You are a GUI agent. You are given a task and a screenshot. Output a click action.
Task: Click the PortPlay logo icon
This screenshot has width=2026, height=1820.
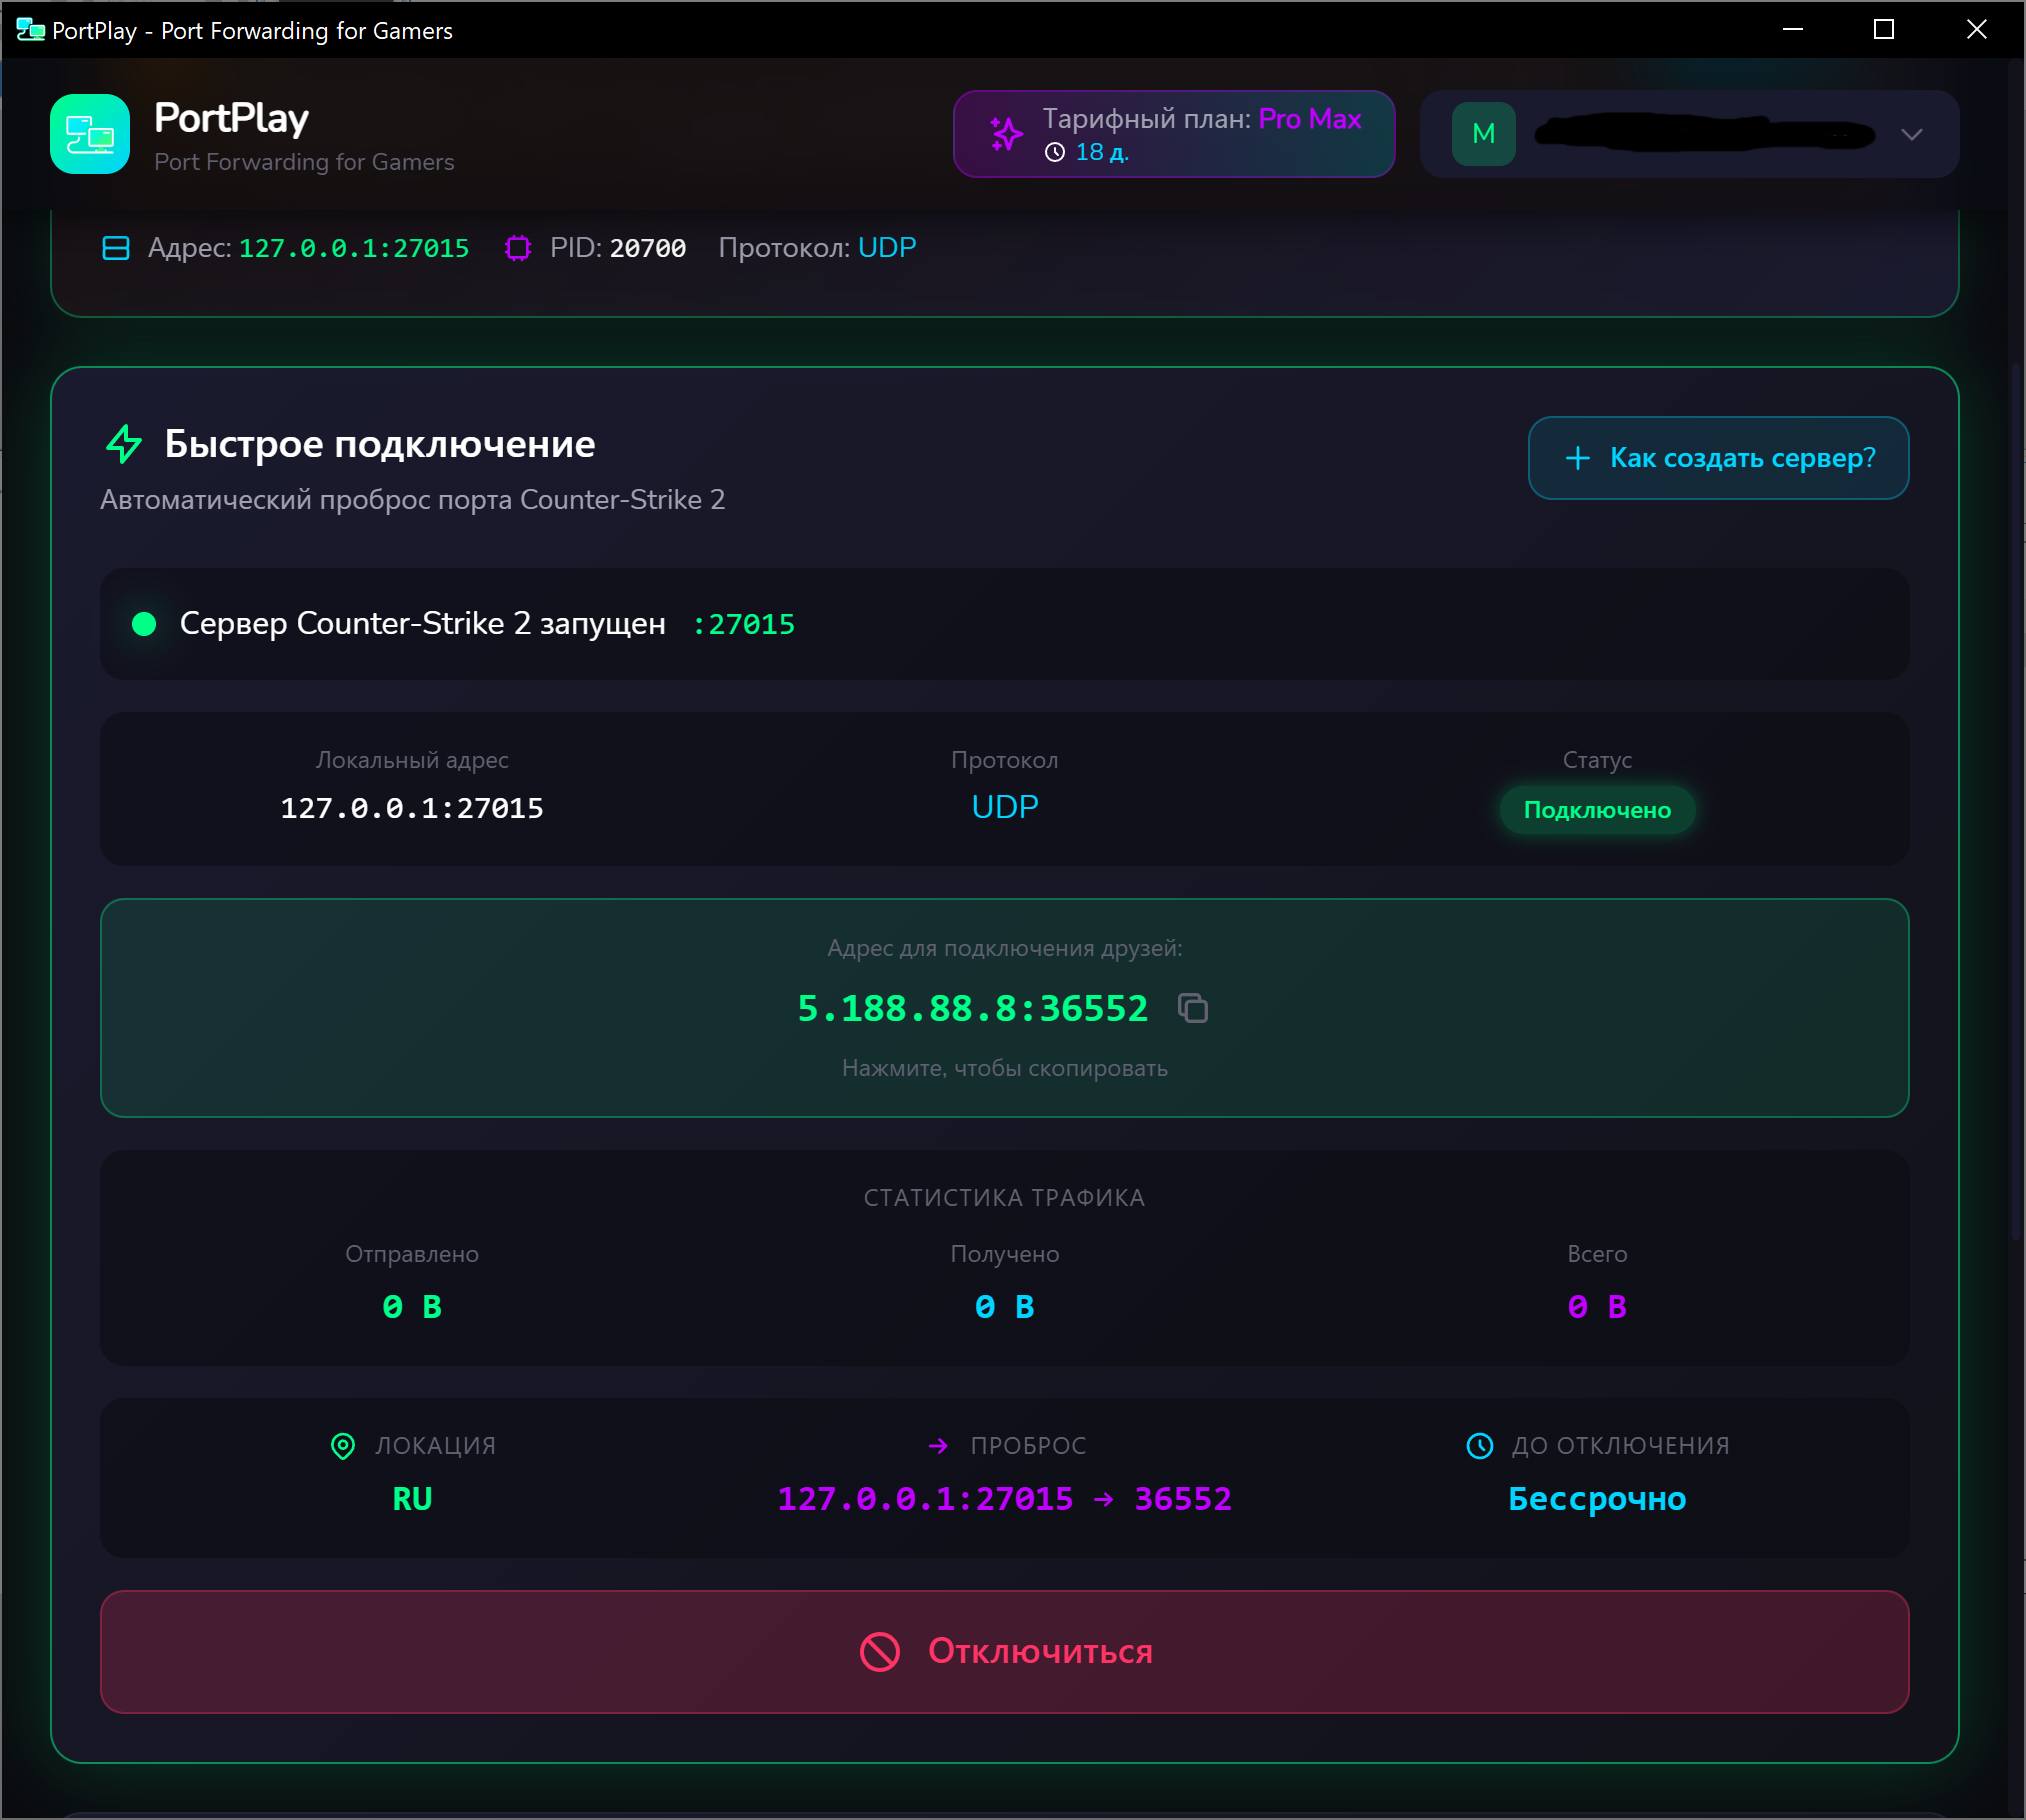[90, 134]
